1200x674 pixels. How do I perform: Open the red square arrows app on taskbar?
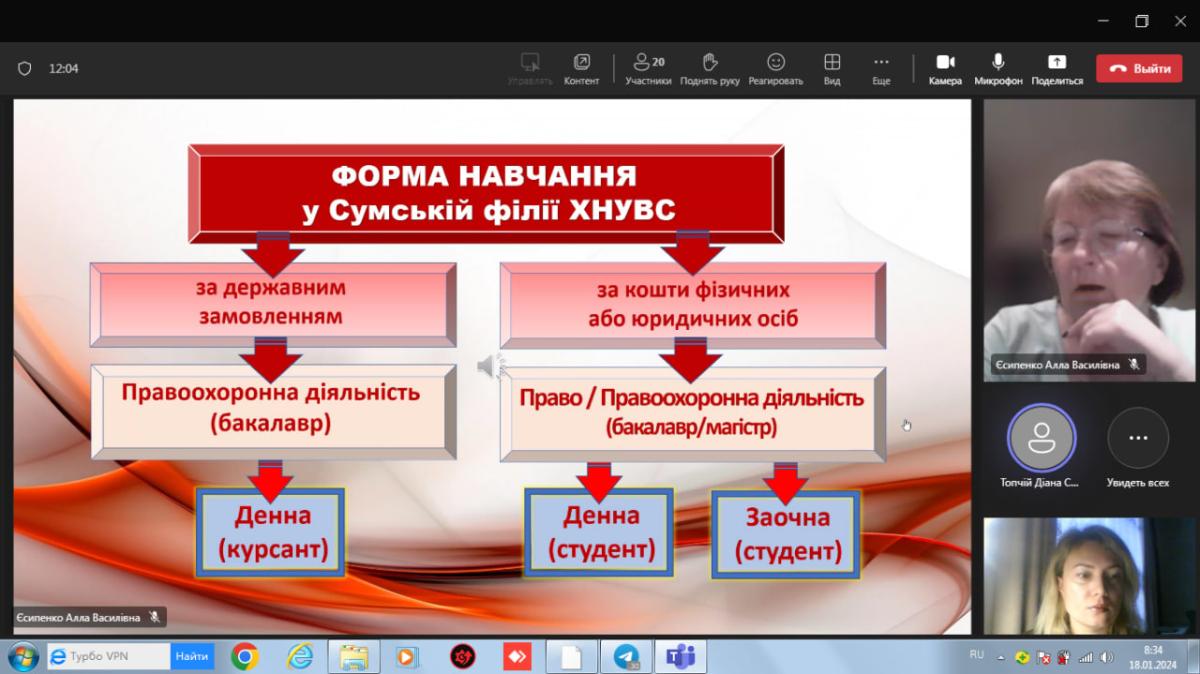tap(517, 656)
